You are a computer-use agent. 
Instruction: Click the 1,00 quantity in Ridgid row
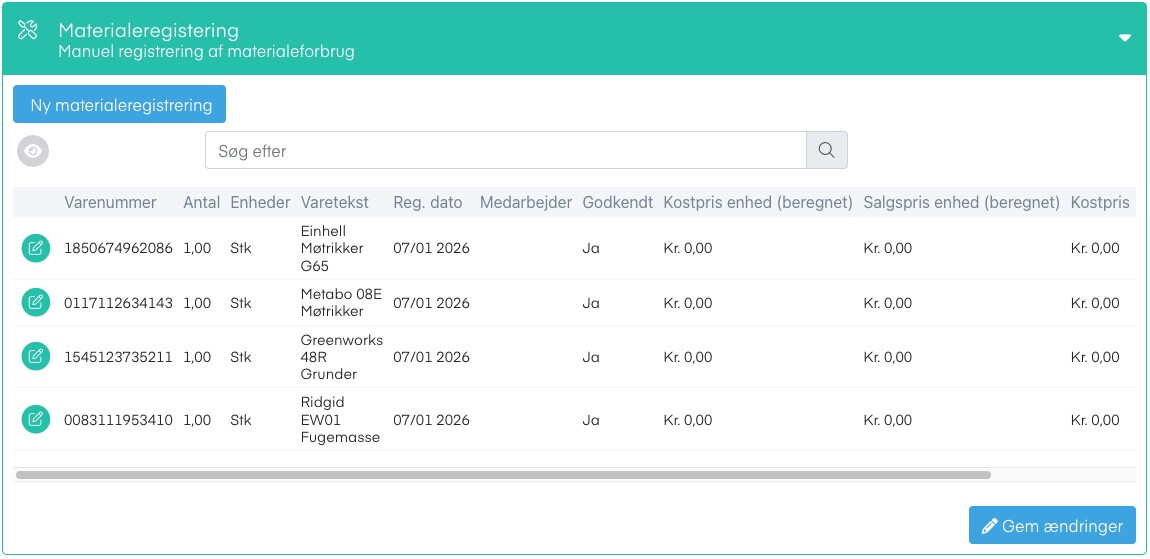tap(197, 420)
